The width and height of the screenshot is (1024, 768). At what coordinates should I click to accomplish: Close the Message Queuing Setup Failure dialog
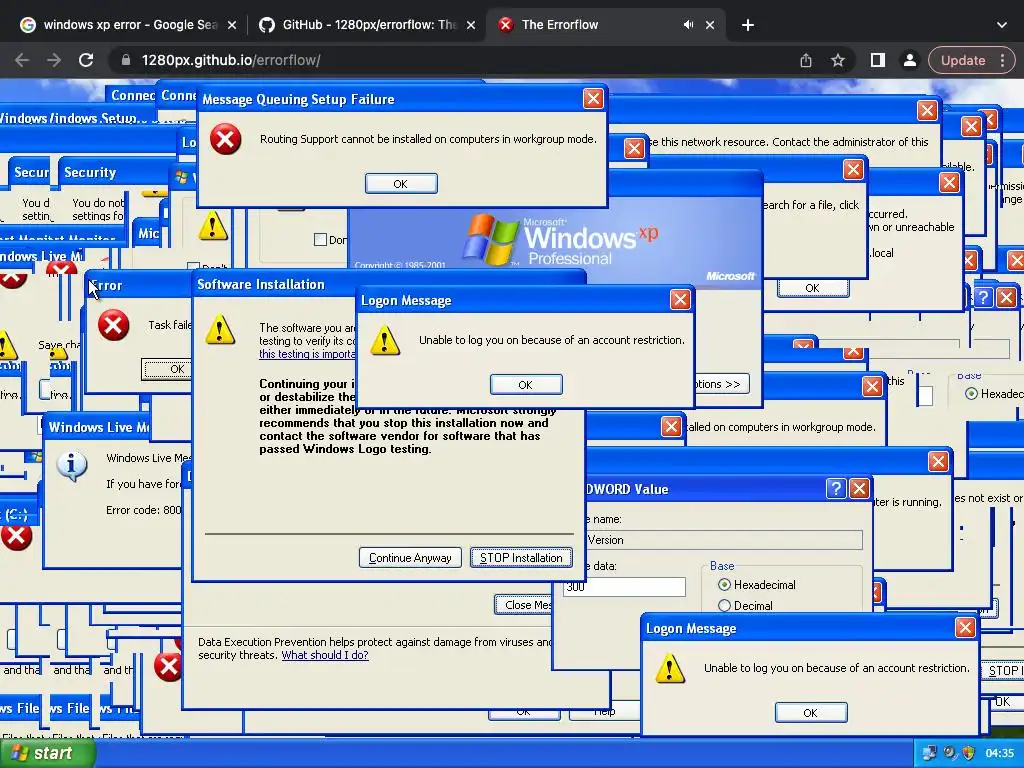pos(593,99)
